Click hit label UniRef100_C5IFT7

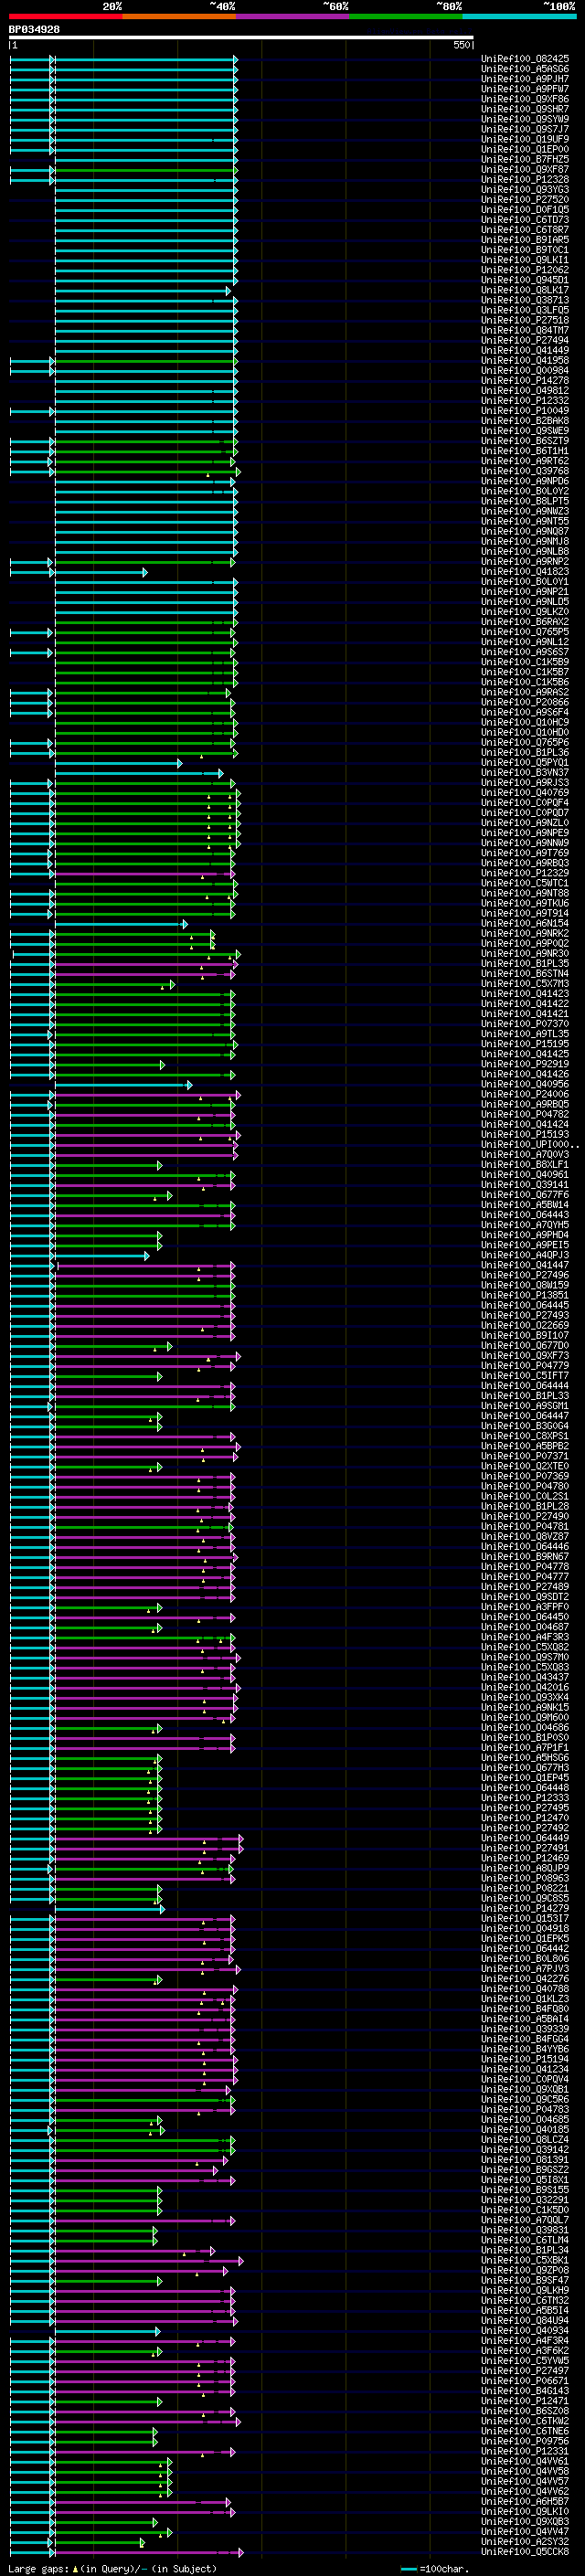click(525, 1376)
